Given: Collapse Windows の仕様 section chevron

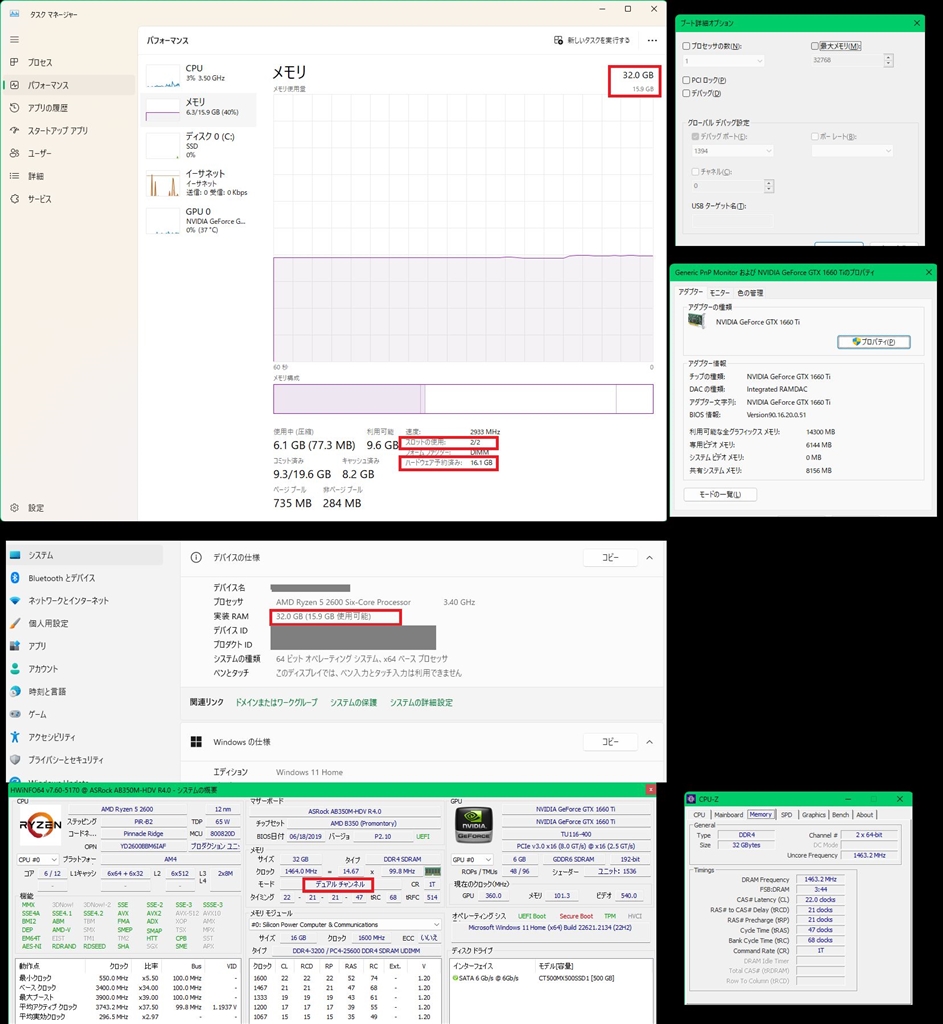Looking at the screenshot, I should pyautogui.click(x=650, y=742).
